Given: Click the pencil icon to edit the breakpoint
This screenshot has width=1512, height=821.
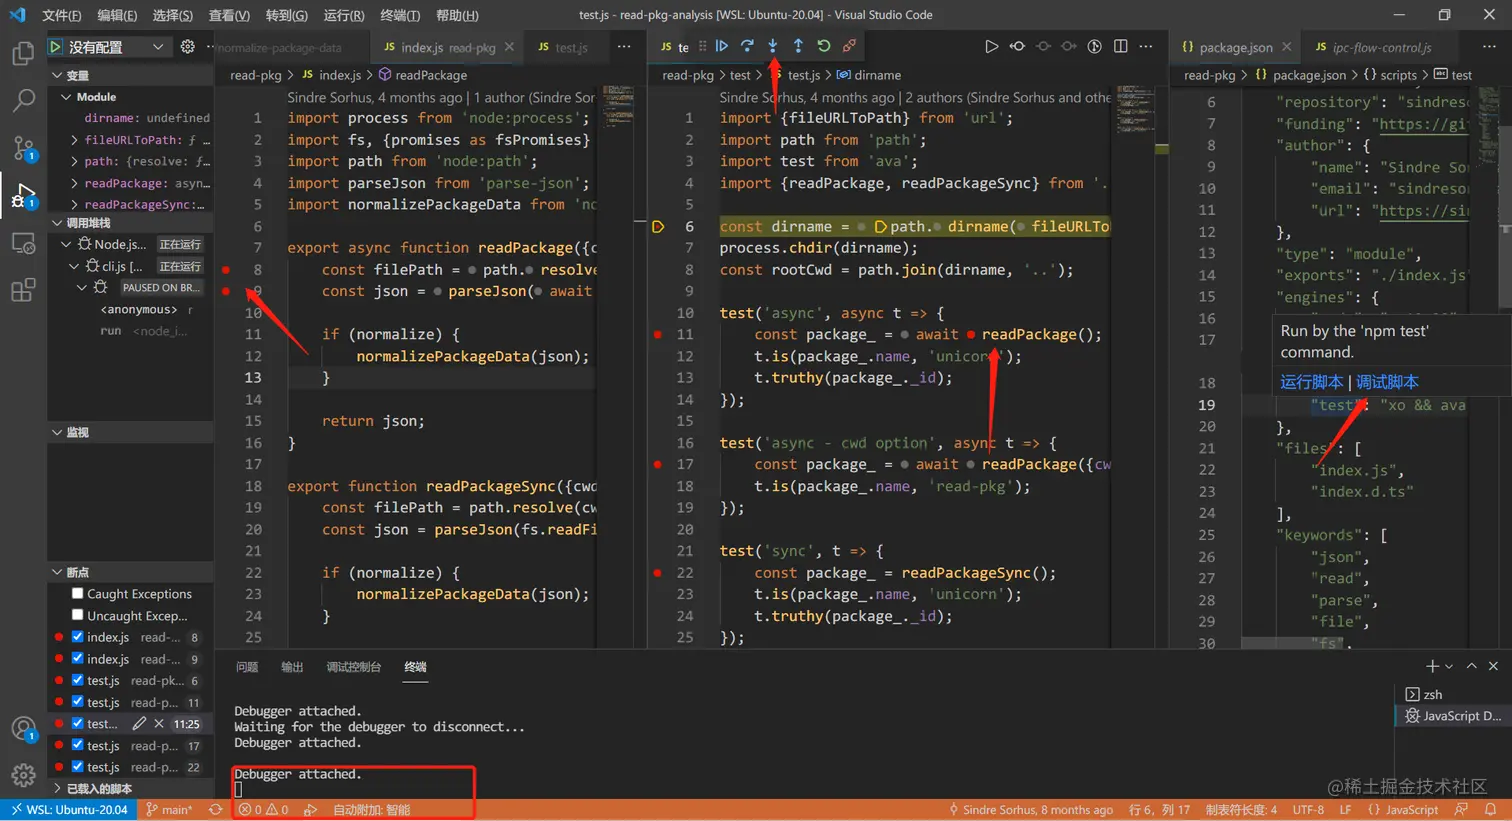Looking at the screenshot, I should pyautogui.click(x=140, y=723).
